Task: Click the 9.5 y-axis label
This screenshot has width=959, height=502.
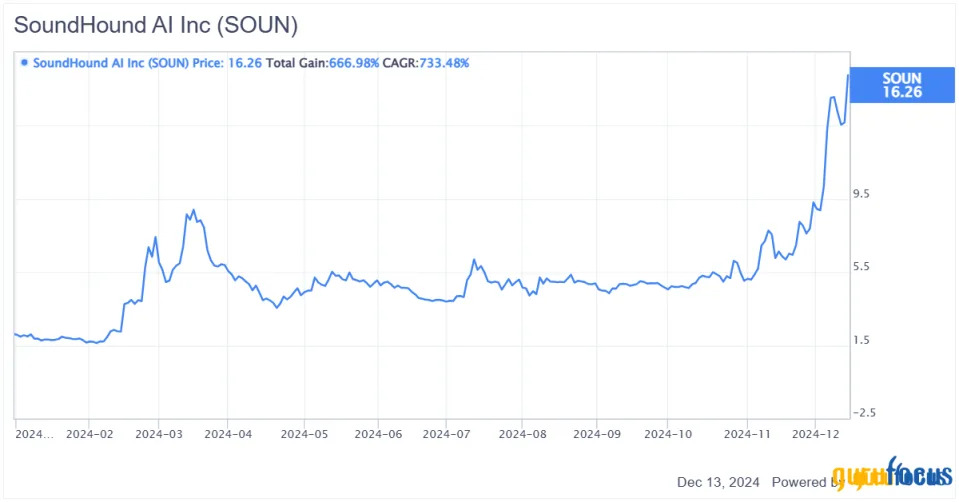Action: (861, 194)
